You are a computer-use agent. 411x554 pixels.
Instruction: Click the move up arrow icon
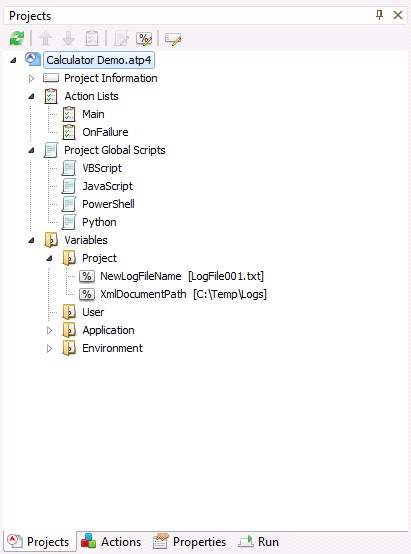pyautogui.click(x=45, y=38)
